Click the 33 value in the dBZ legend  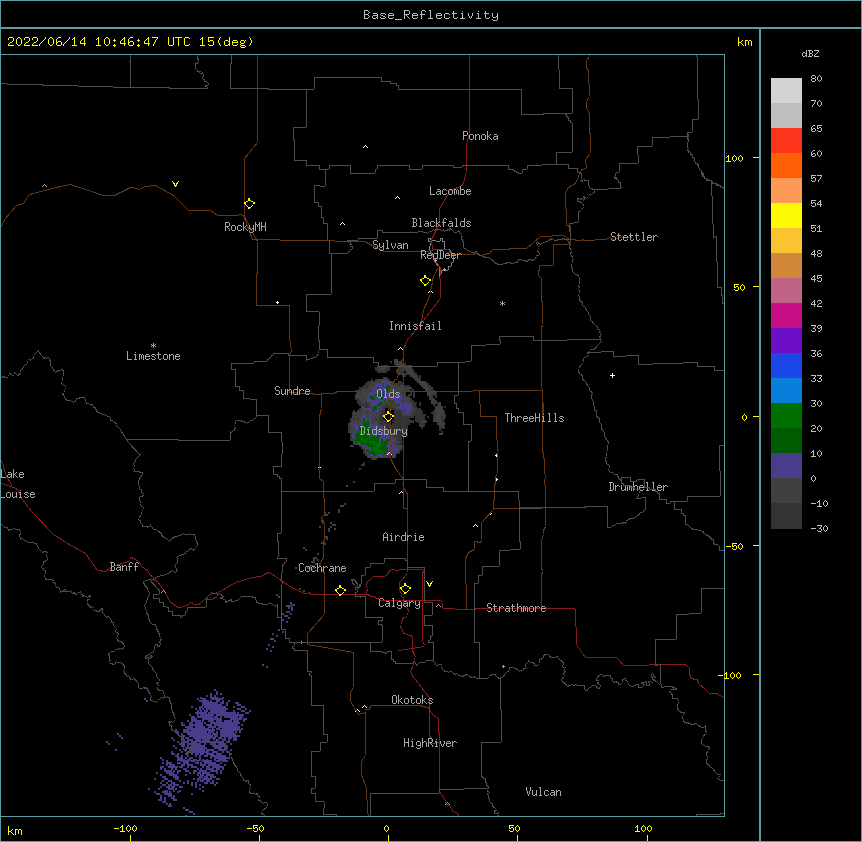click(816, 379)
